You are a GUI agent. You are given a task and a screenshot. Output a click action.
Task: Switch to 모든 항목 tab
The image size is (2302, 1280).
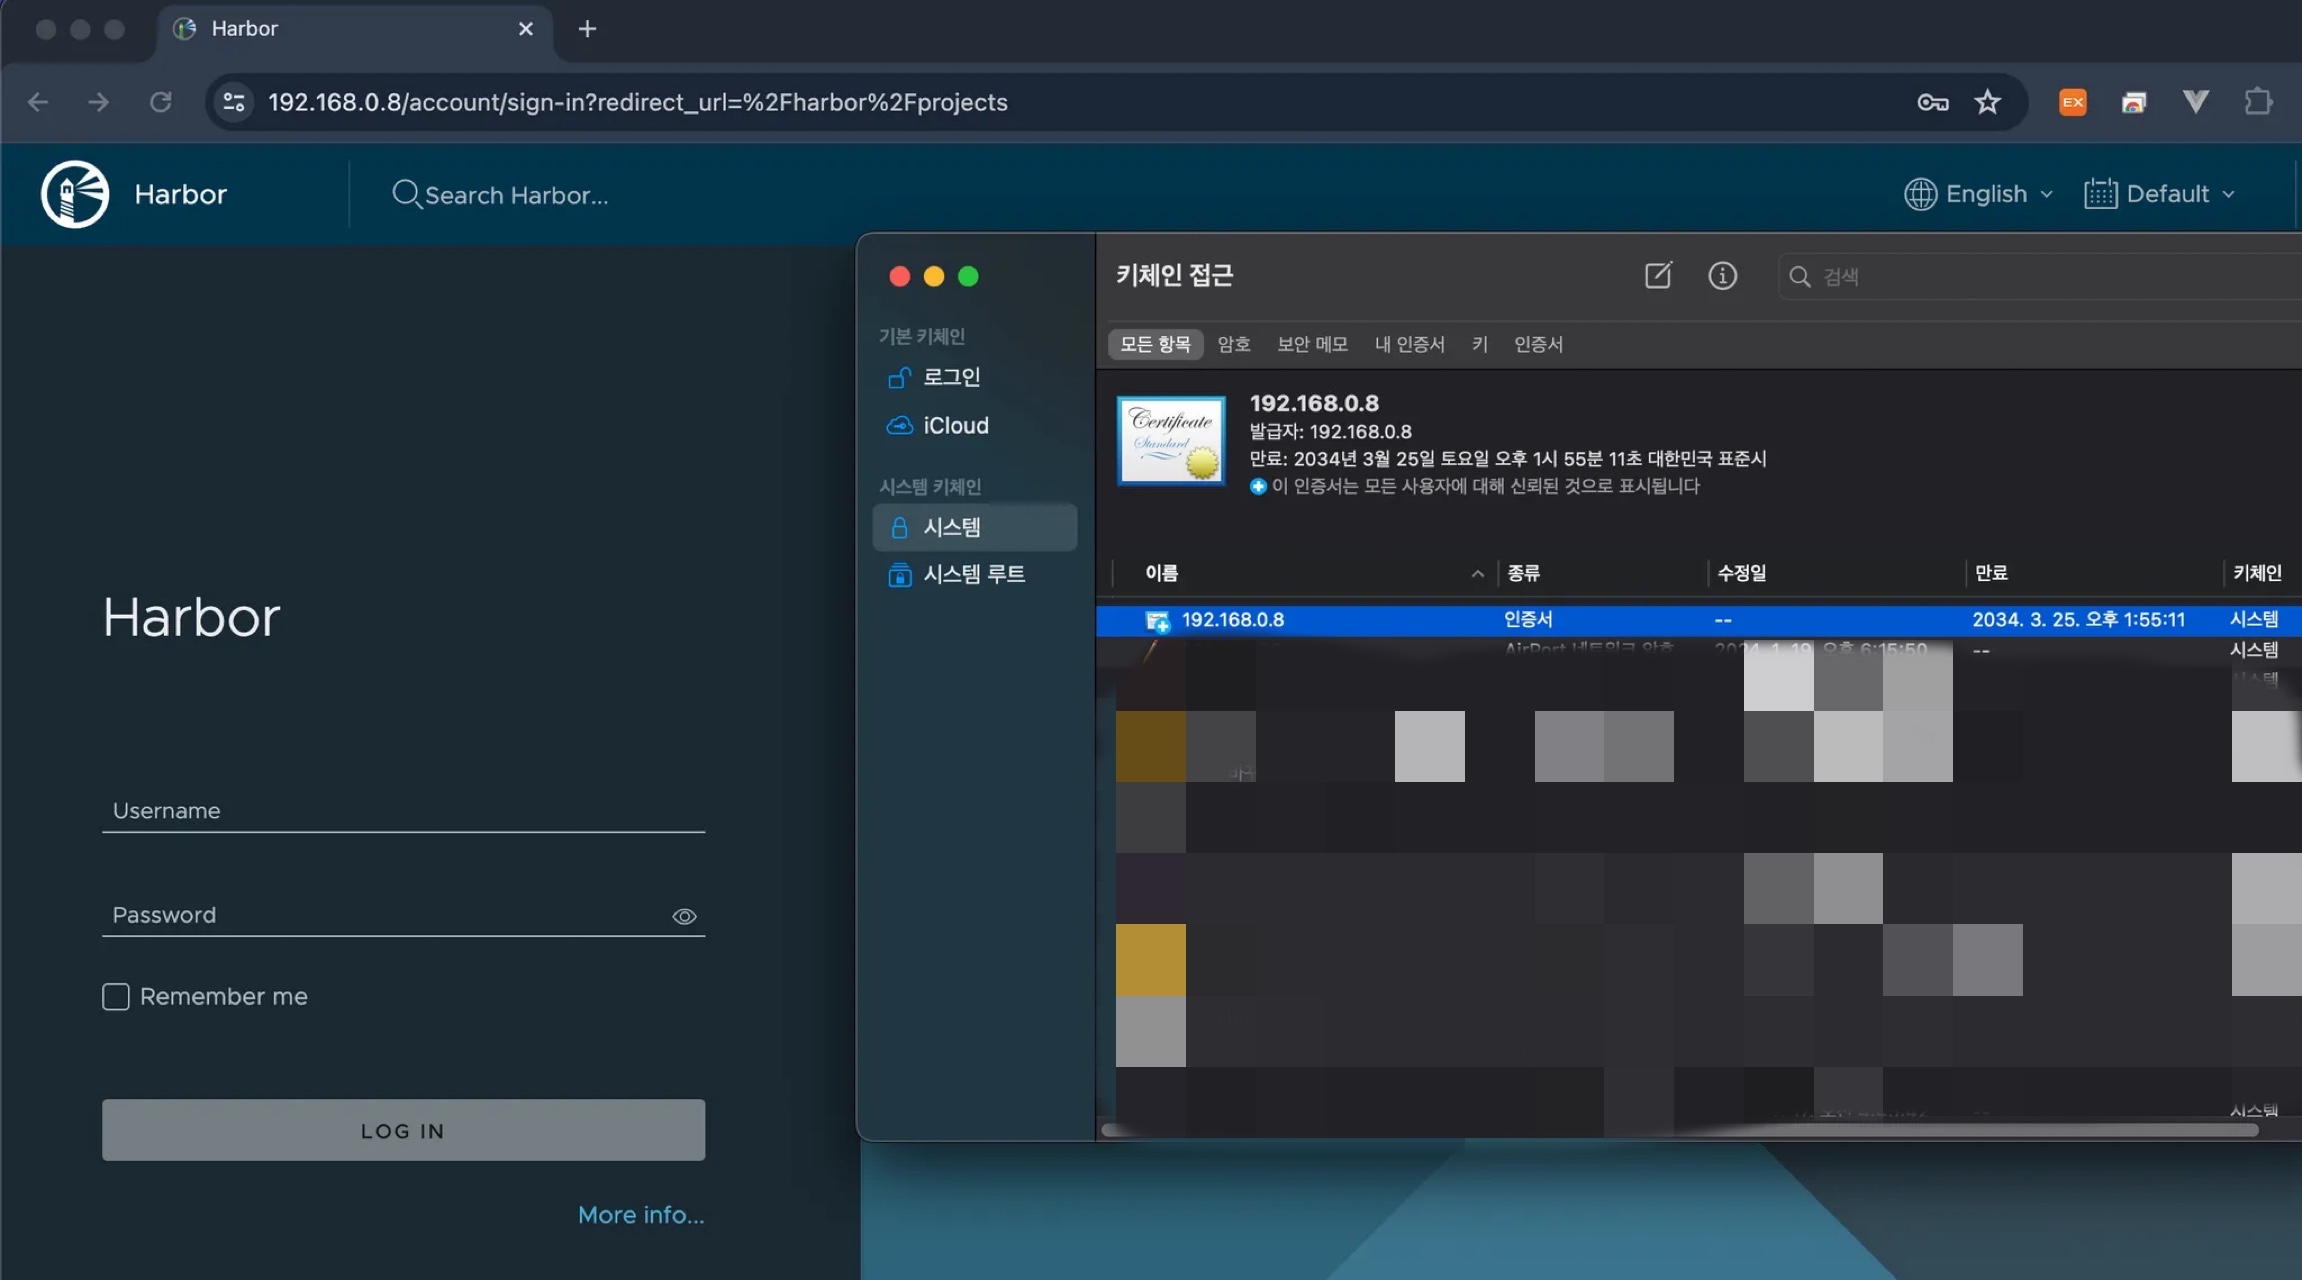pyautogui.click(x=1155, y=344)
